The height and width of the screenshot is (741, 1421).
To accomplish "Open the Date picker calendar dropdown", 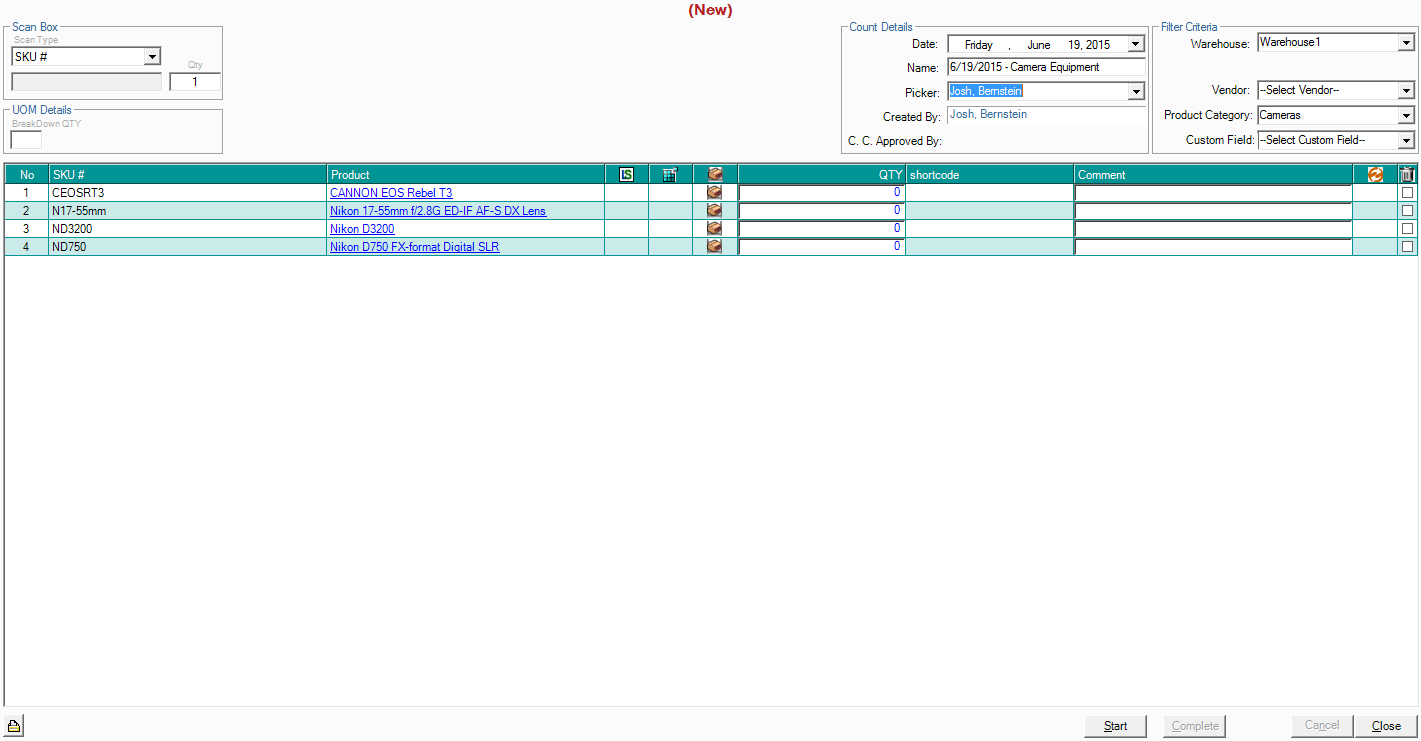I will (x=1135, y=44).
